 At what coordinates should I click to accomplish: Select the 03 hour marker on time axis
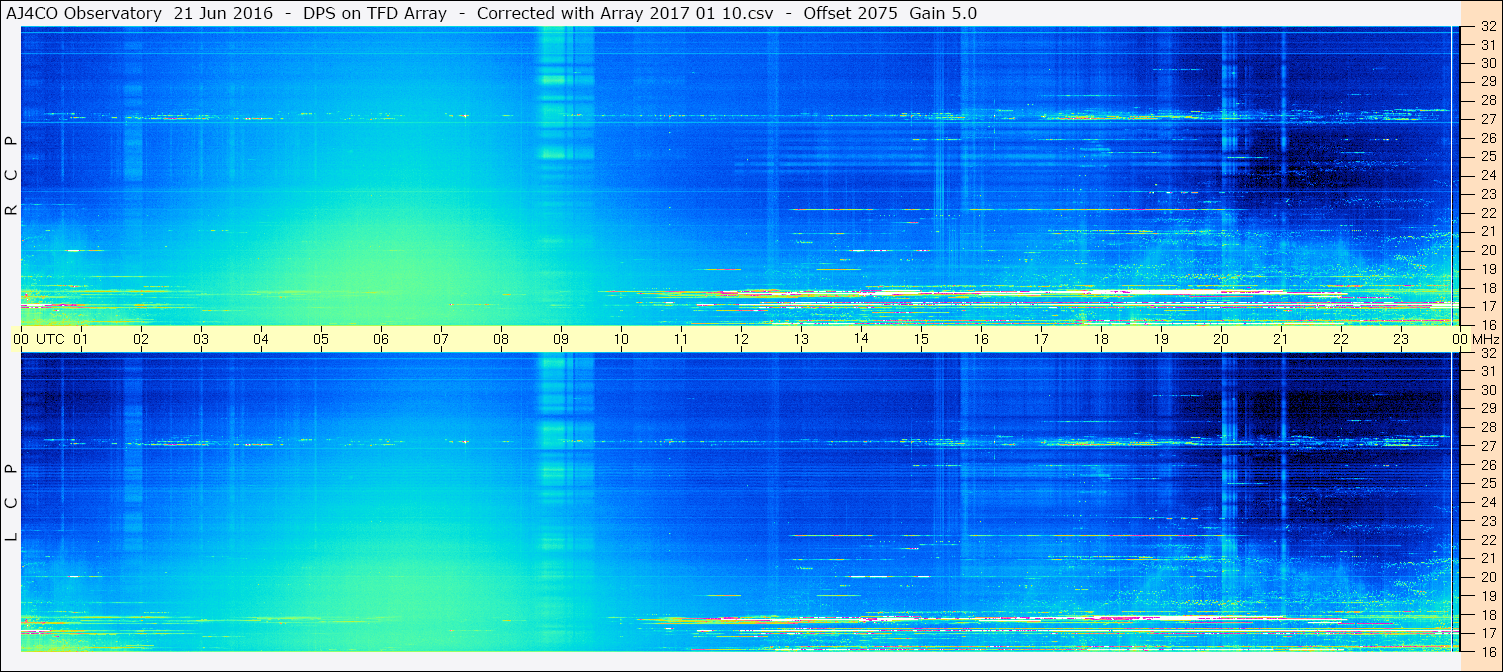201,339
